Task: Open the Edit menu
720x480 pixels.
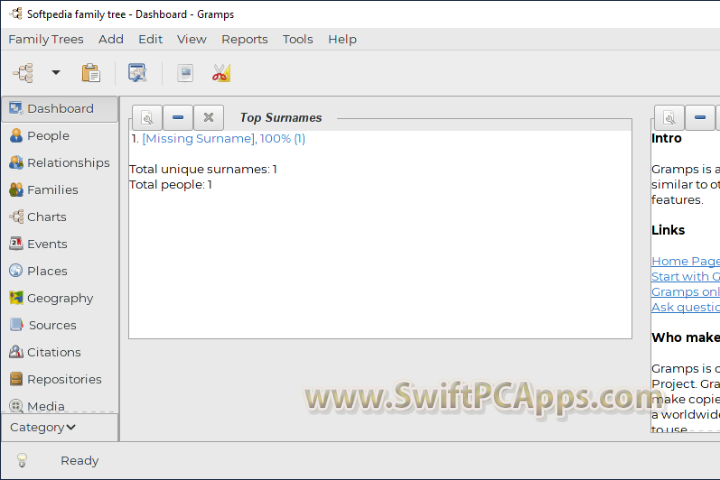Action: (151, 40)
